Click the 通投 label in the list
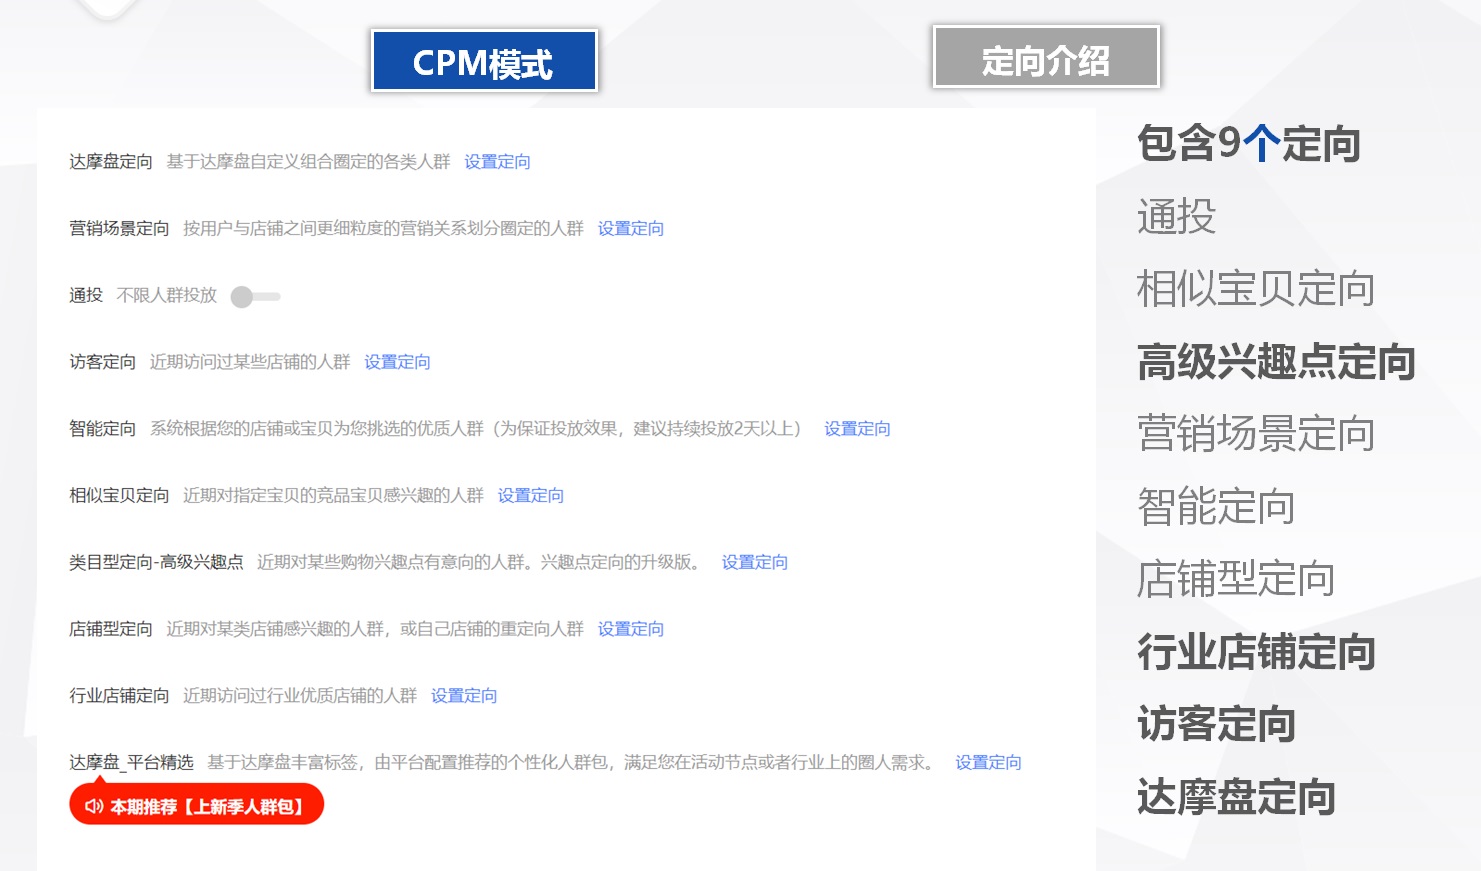Viewport: 1481px width, 871px height. 86,296
